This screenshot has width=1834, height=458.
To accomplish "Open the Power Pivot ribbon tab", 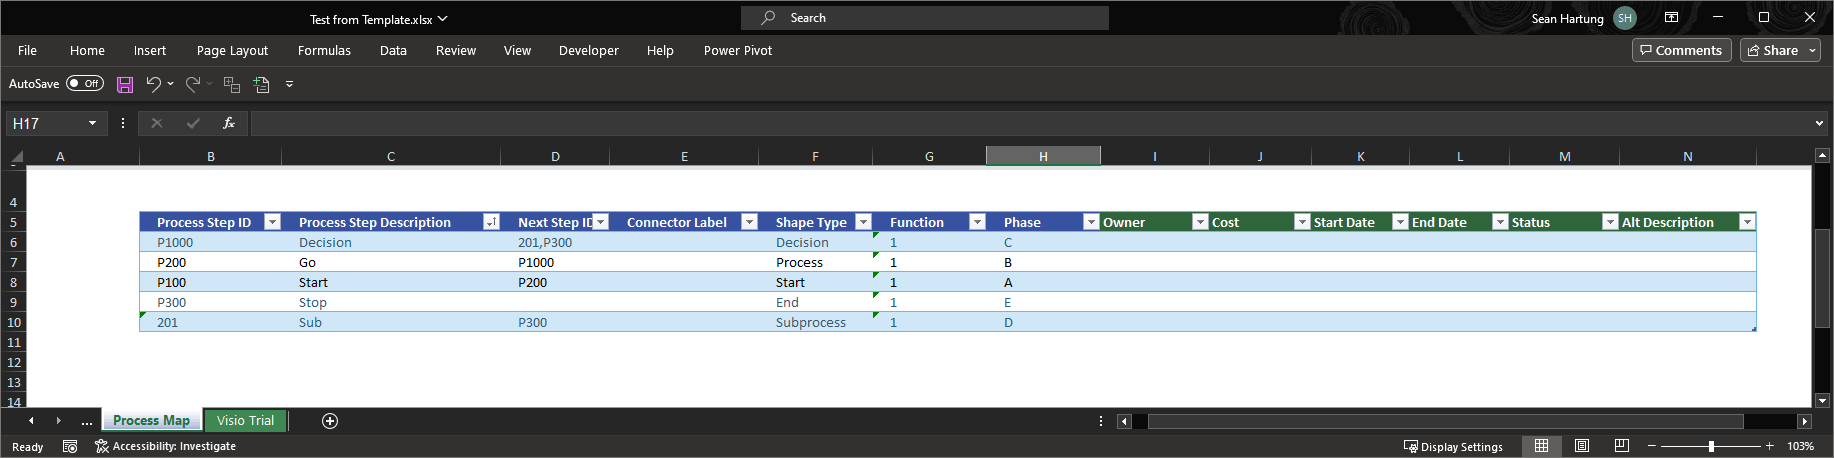I will pos(738,50).
